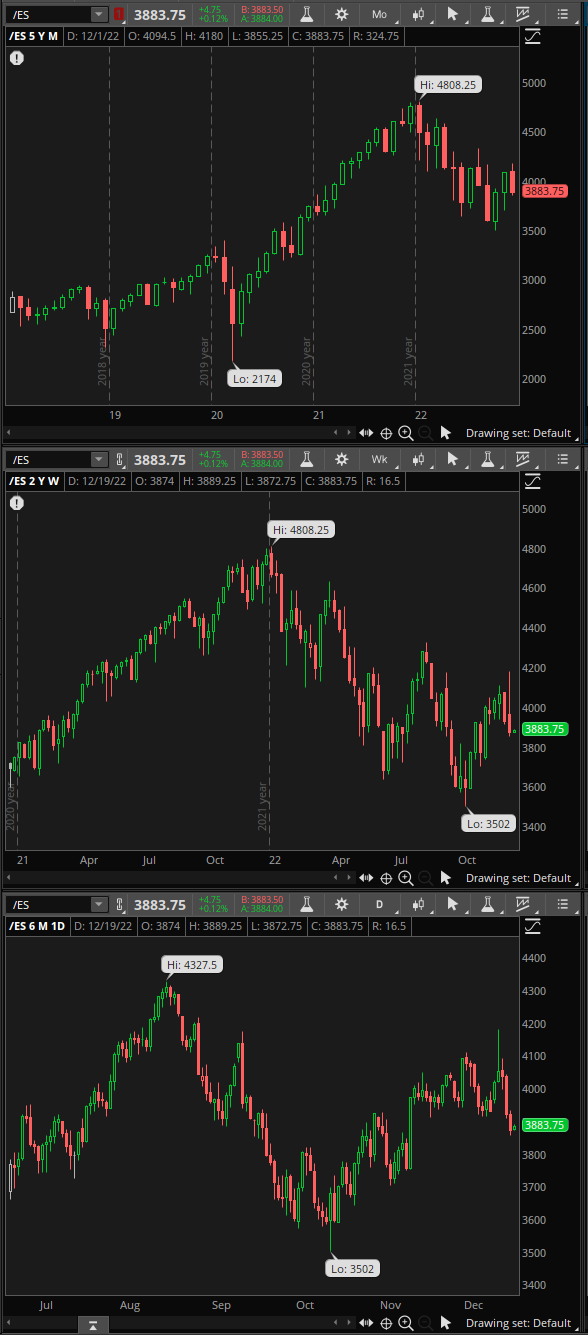Image resolution: width=588 pixels, height=1335 pixels.
Task: Click chain link icon in weekly chart header
Action: [x=119, y=459]
